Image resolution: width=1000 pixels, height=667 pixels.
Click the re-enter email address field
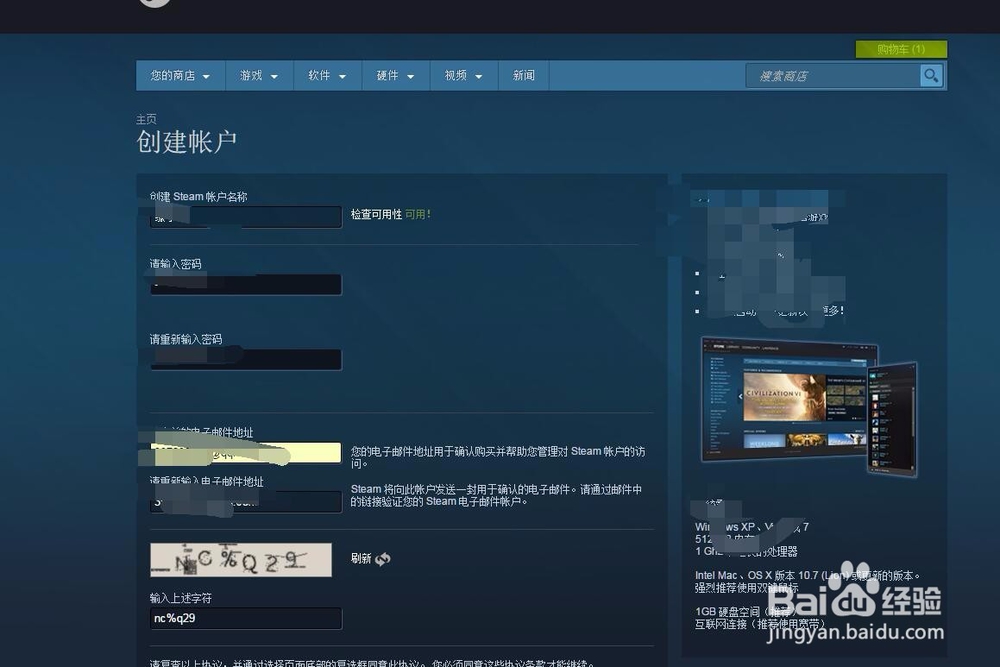[x=246, y=502]
